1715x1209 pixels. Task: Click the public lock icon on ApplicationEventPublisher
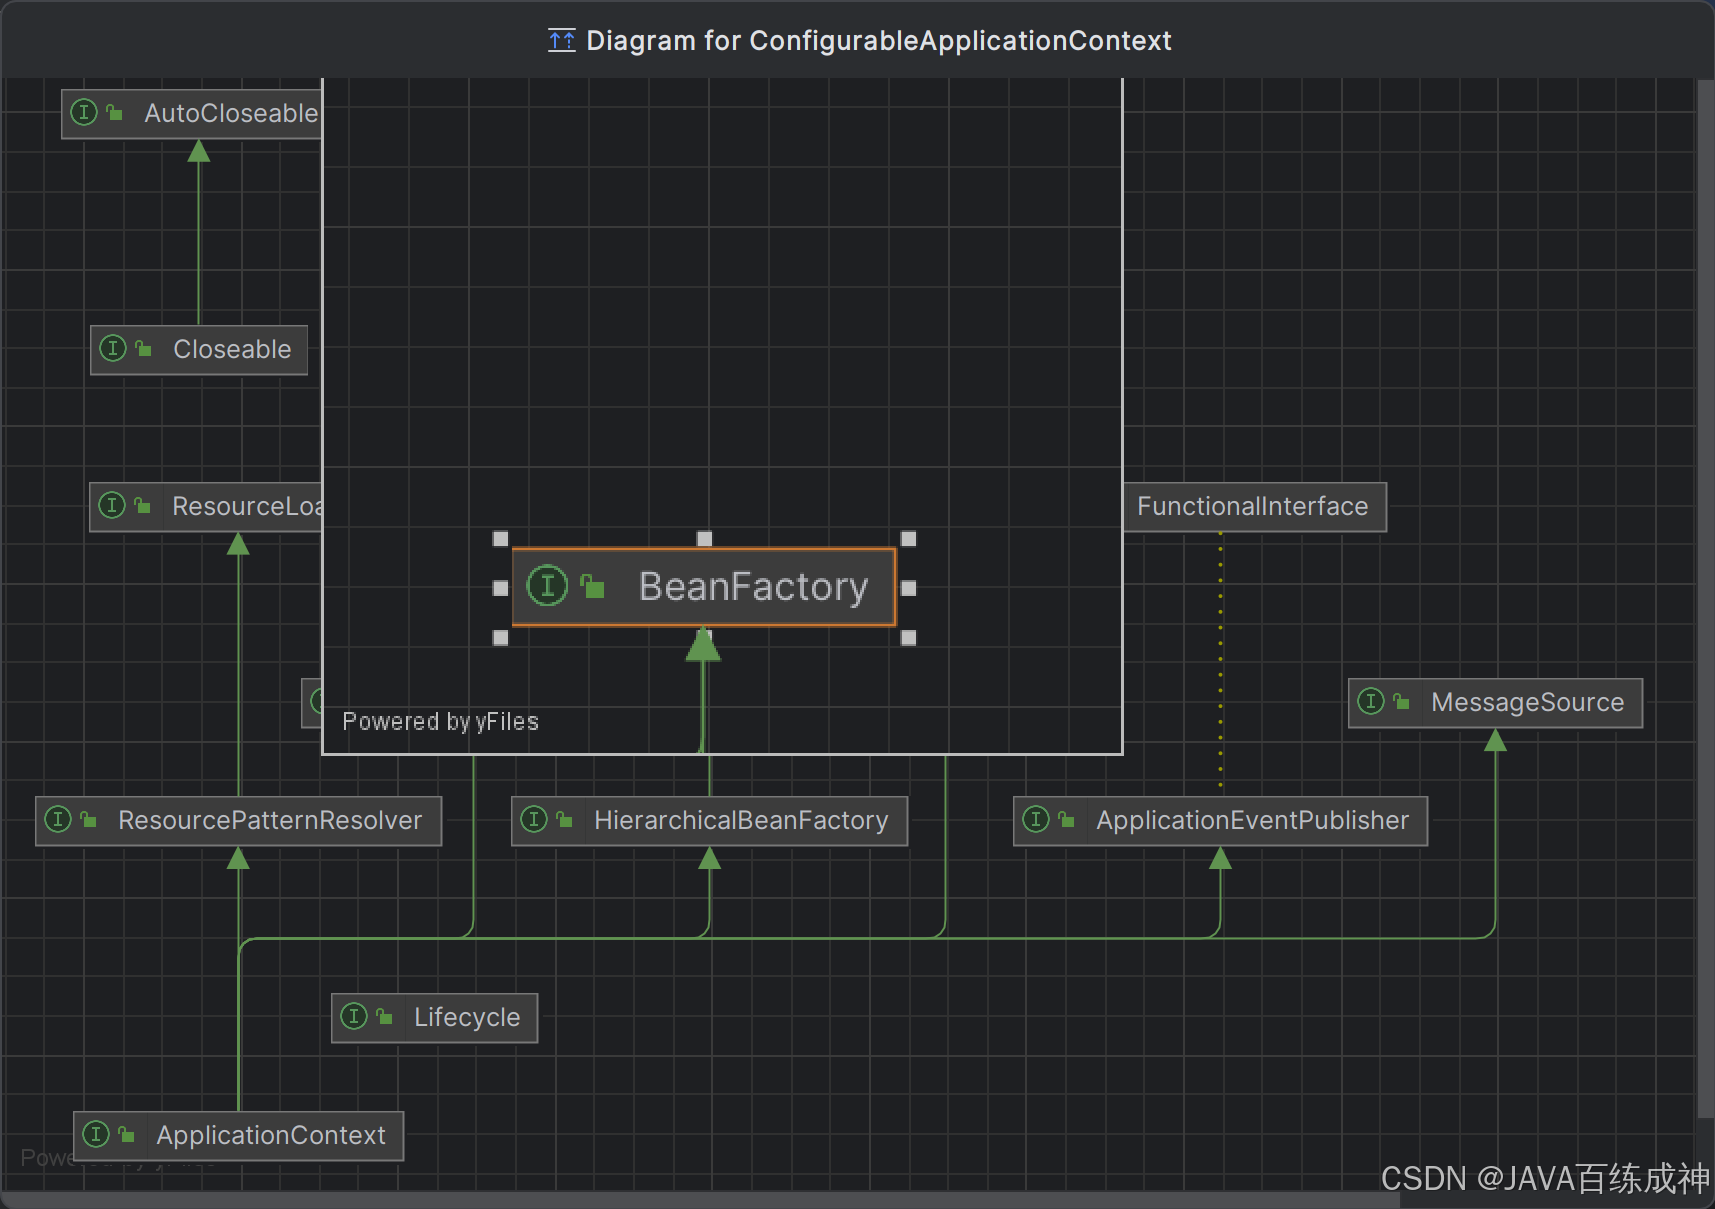coord(1067,820)
